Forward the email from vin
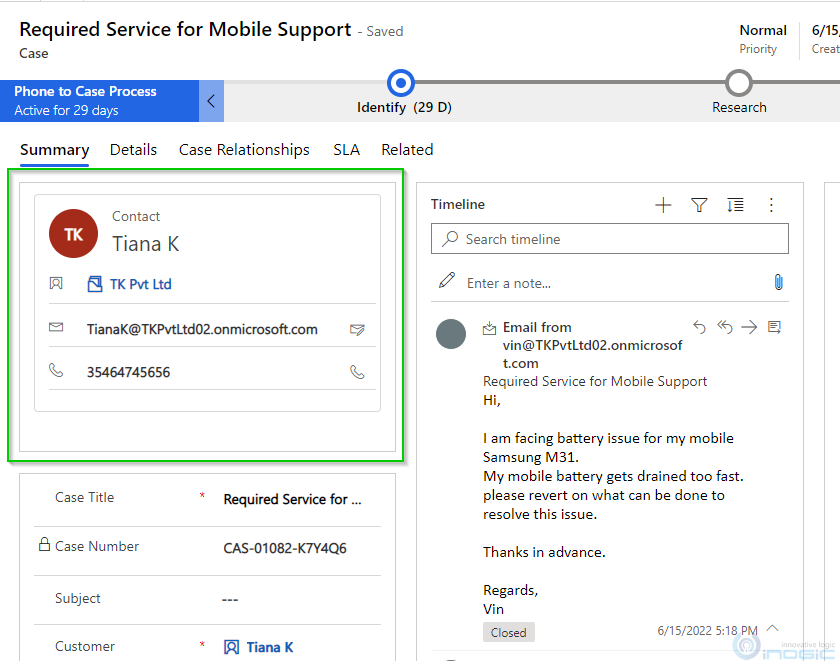The width and height of the screenshot is (840, 661). pyautogui.click(x=749, y=327)
